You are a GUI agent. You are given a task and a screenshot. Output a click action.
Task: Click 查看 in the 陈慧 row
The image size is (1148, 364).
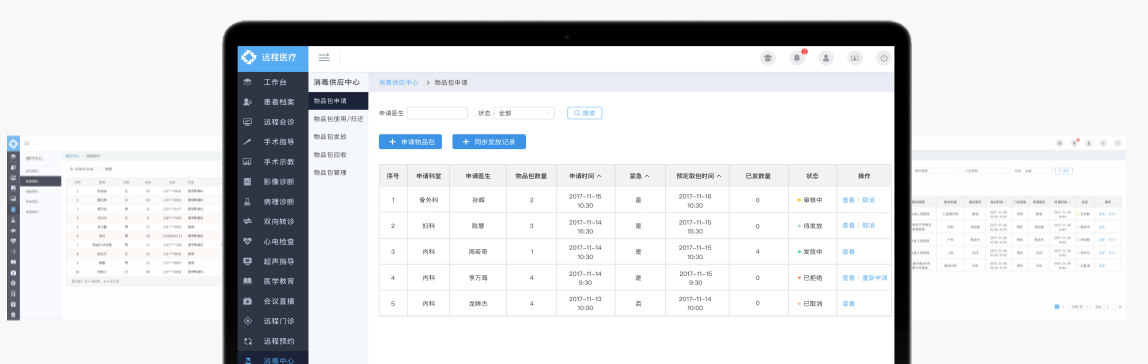point(849,226)
